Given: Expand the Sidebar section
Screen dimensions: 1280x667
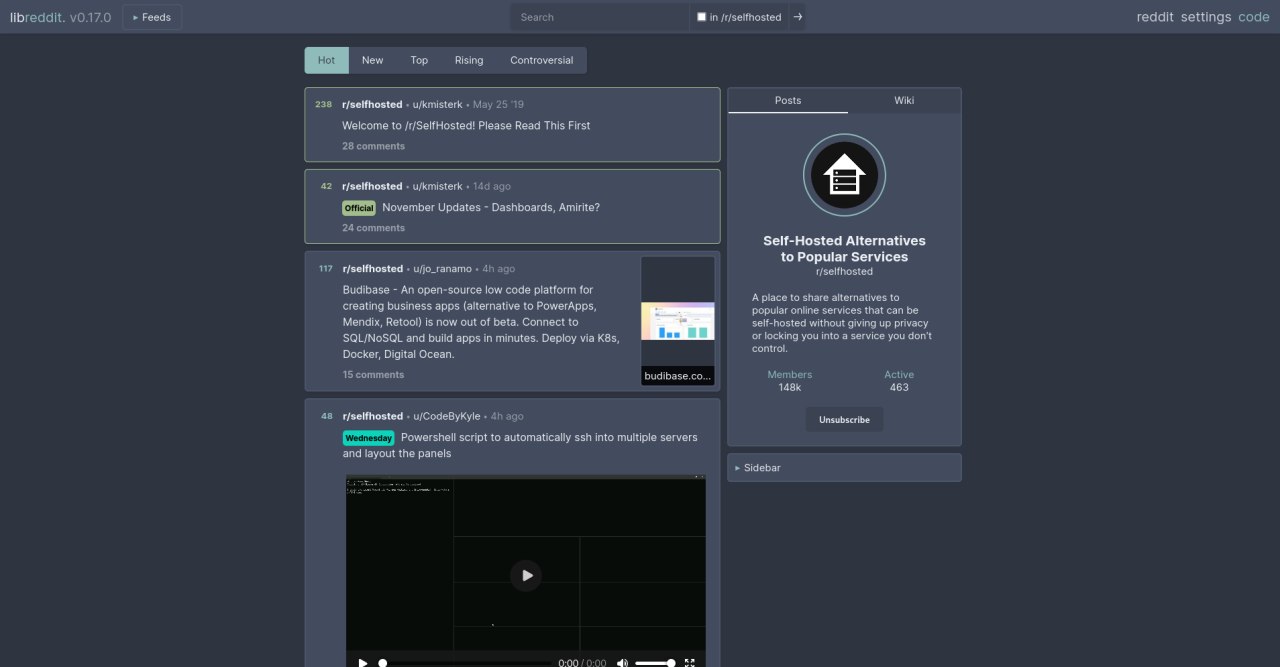Looking at the screenshot, I should (x=844, y=468).
